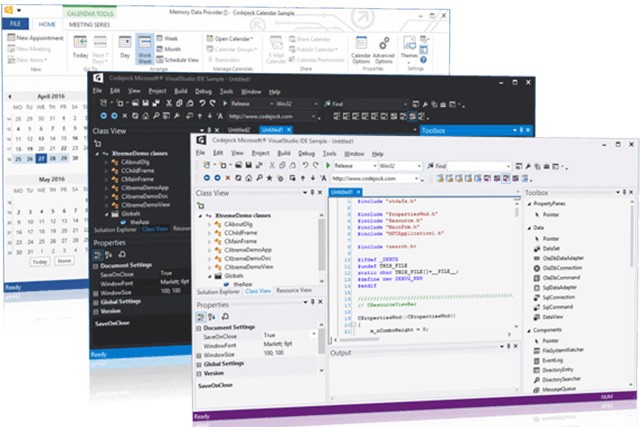Click the Favorites star icon in the light IDE
The width and height of the screenshot is (640, 427).
269,178
